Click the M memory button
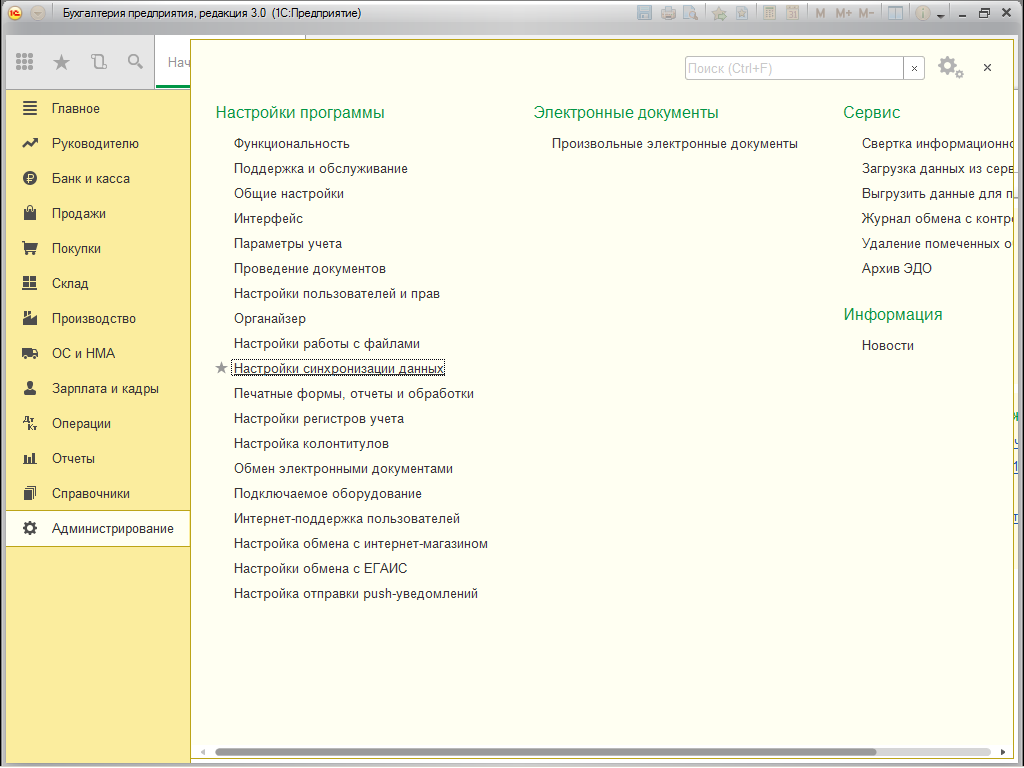1024x768 pixels. click(820, 13)
